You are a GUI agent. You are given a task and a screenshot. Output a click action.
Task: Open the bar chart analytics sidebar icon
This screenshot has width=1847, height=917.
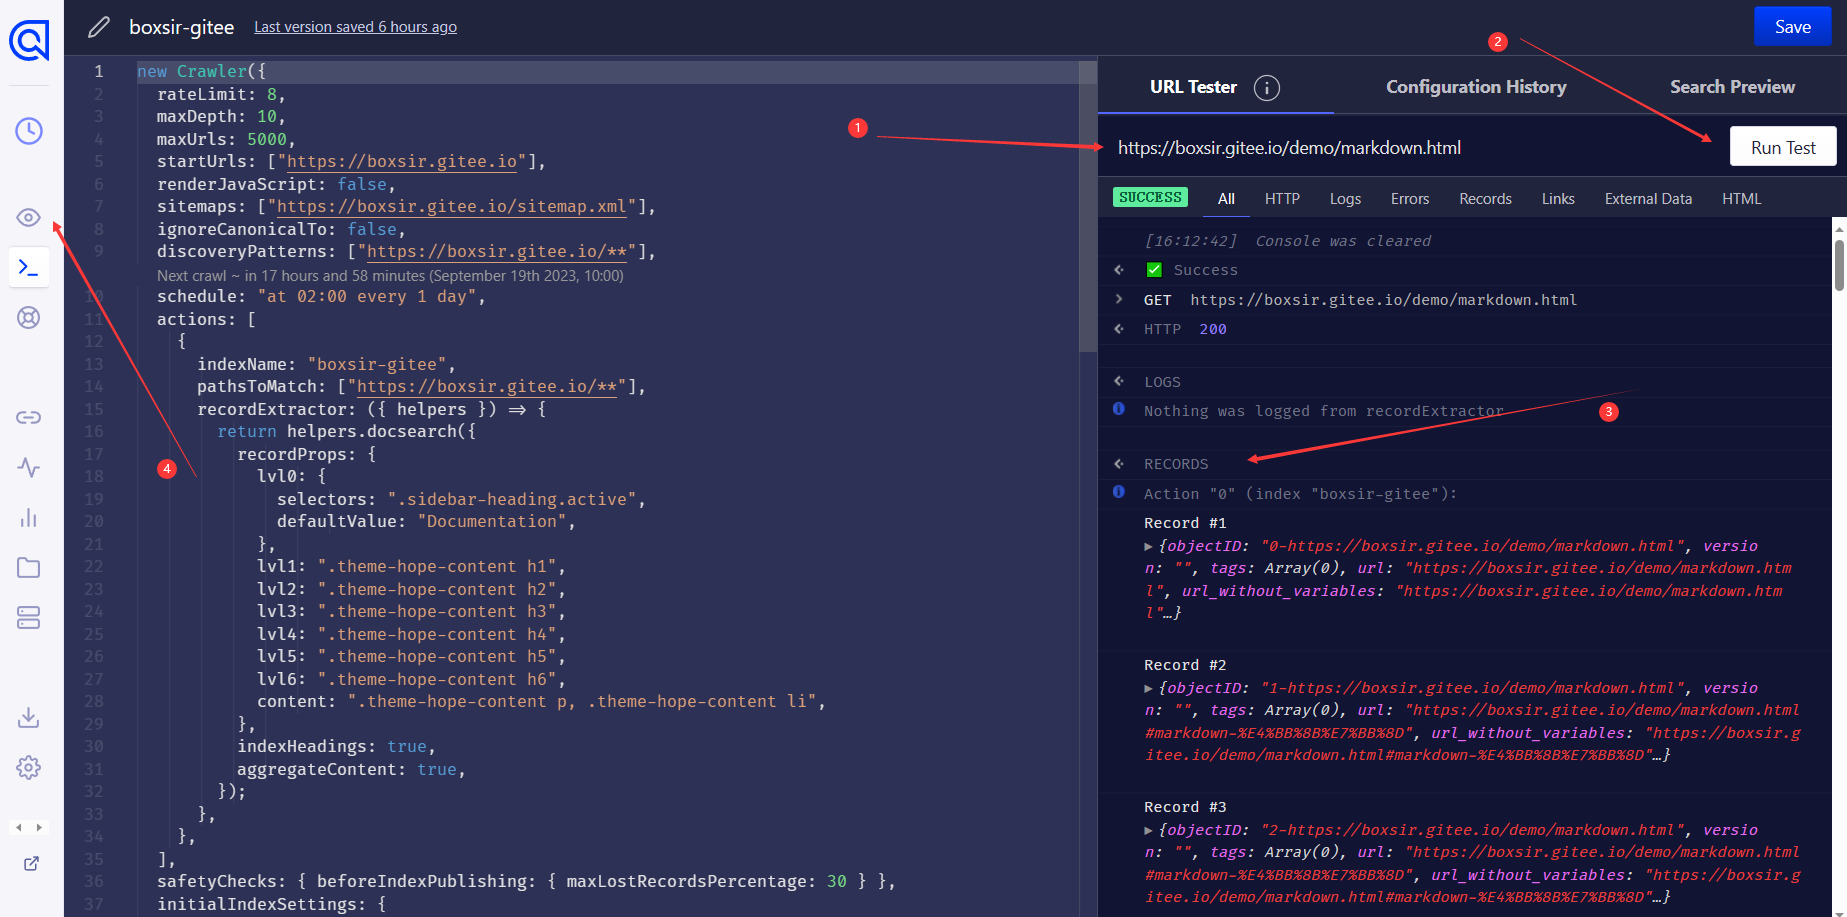coord(29,517)
